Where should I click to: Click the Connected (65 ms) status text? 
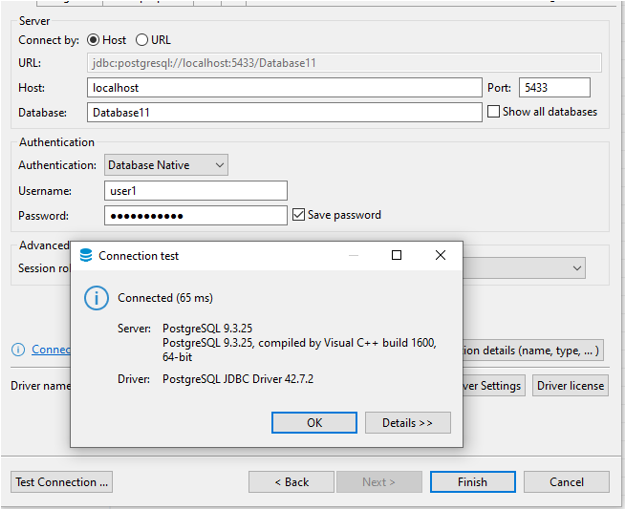[x=165, y=298]
